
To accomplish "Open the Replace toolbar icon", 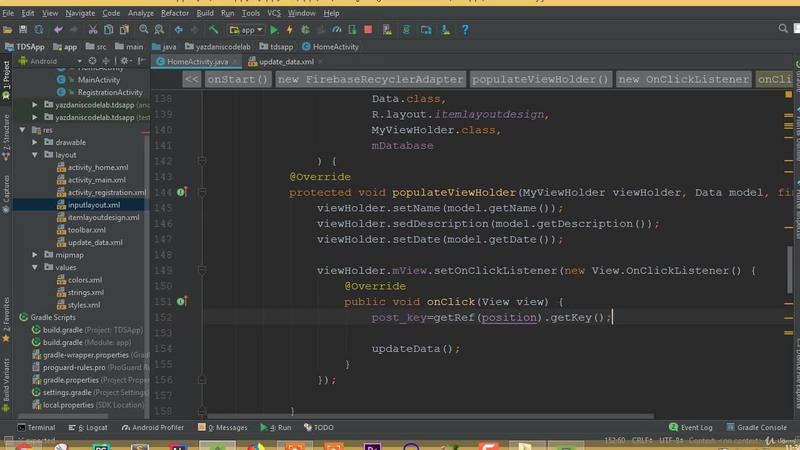I will tap(159, 30).
